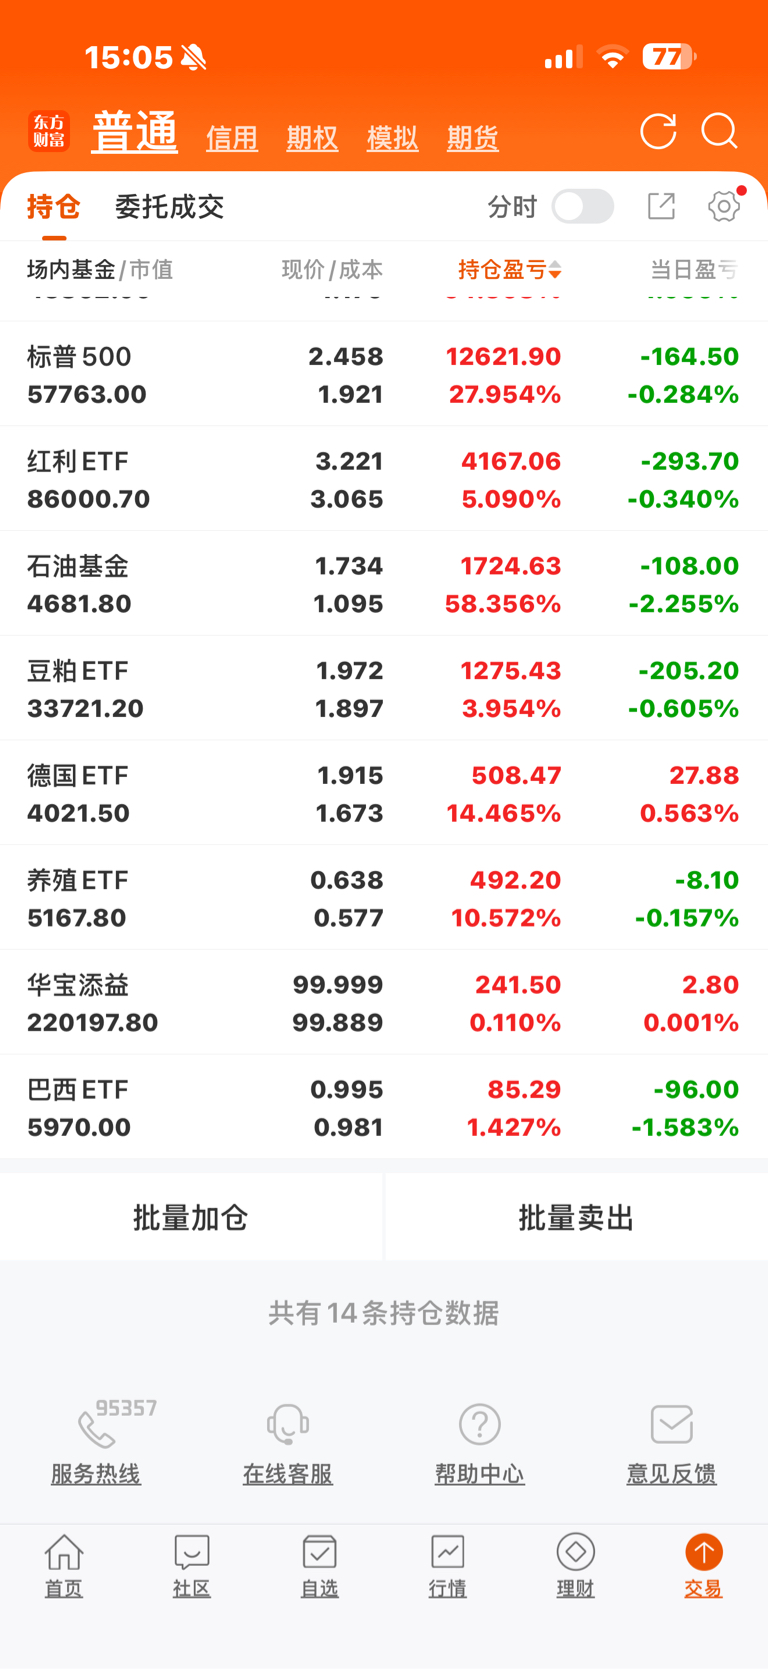Select the 期权 tab

(x=312, y=138)
